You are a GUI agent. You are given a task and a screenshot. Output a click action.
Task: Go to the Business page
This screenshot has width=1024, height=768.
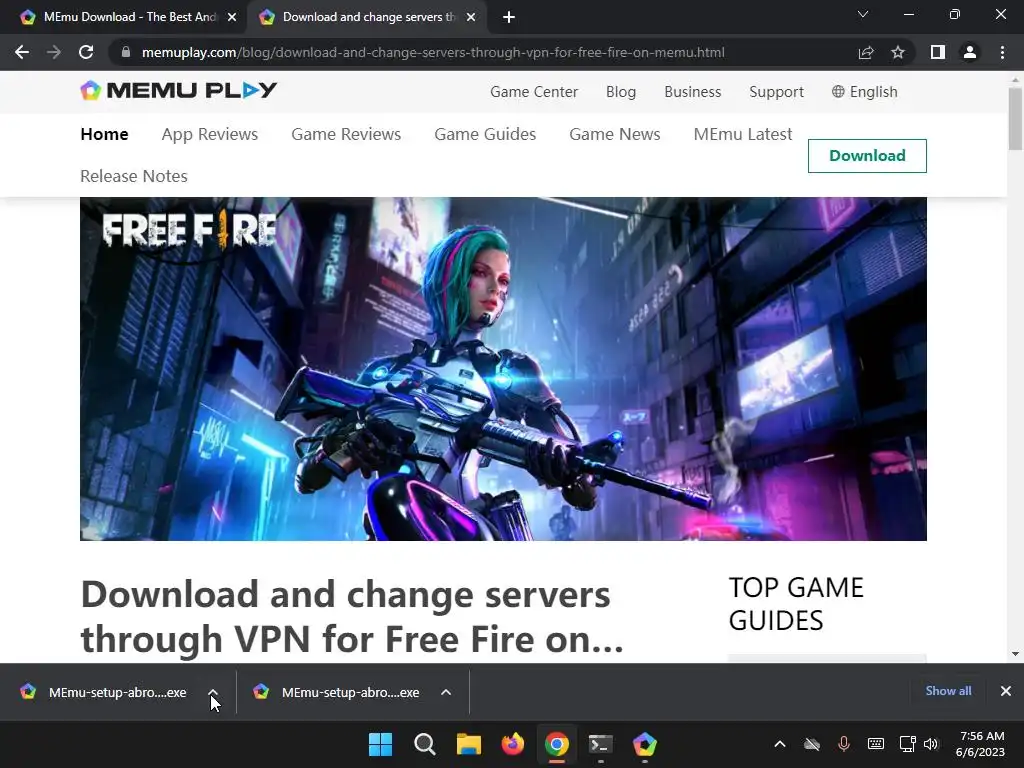click(x=692, y=92)
